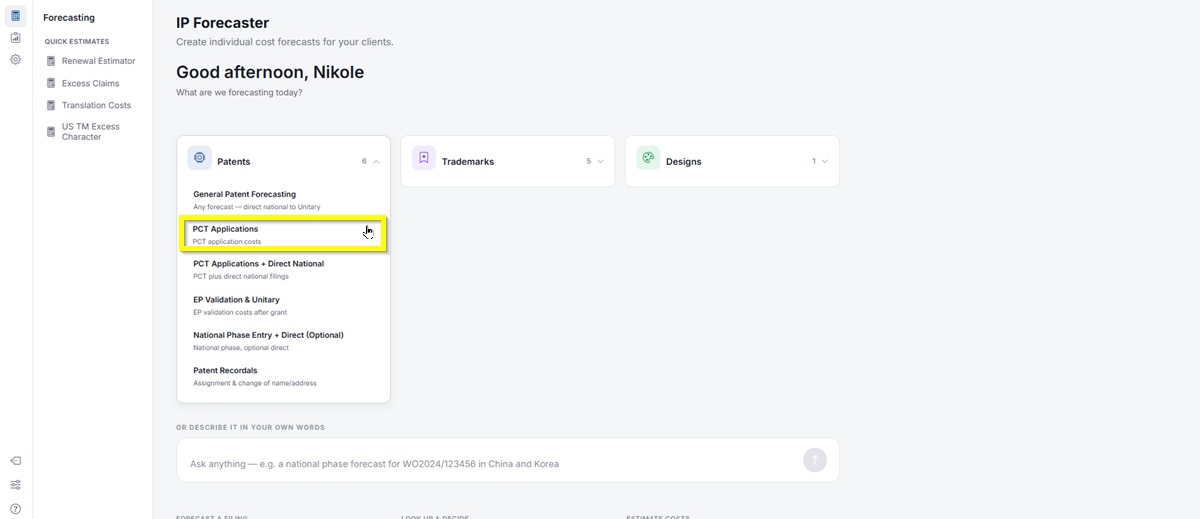Click the IP Forecaster page title
Screen dimensions: 1200x519
tap(222, 23)
